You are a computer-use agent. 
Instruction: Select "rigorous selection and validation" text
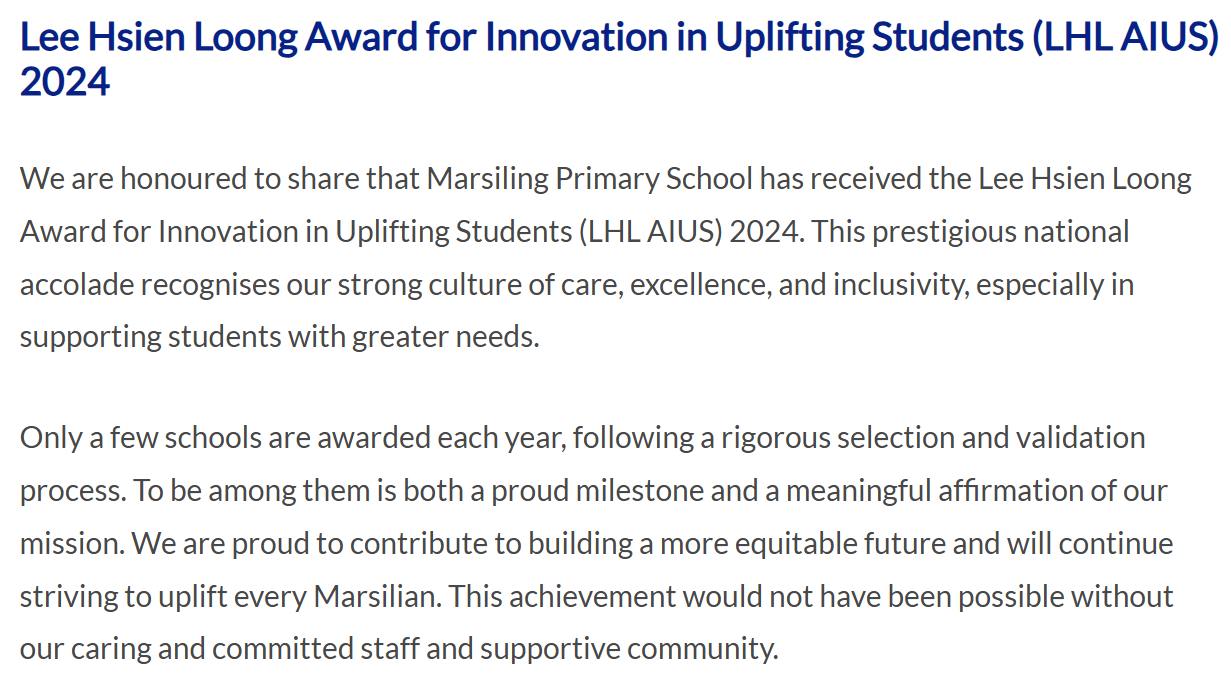(x=934, y=438)
